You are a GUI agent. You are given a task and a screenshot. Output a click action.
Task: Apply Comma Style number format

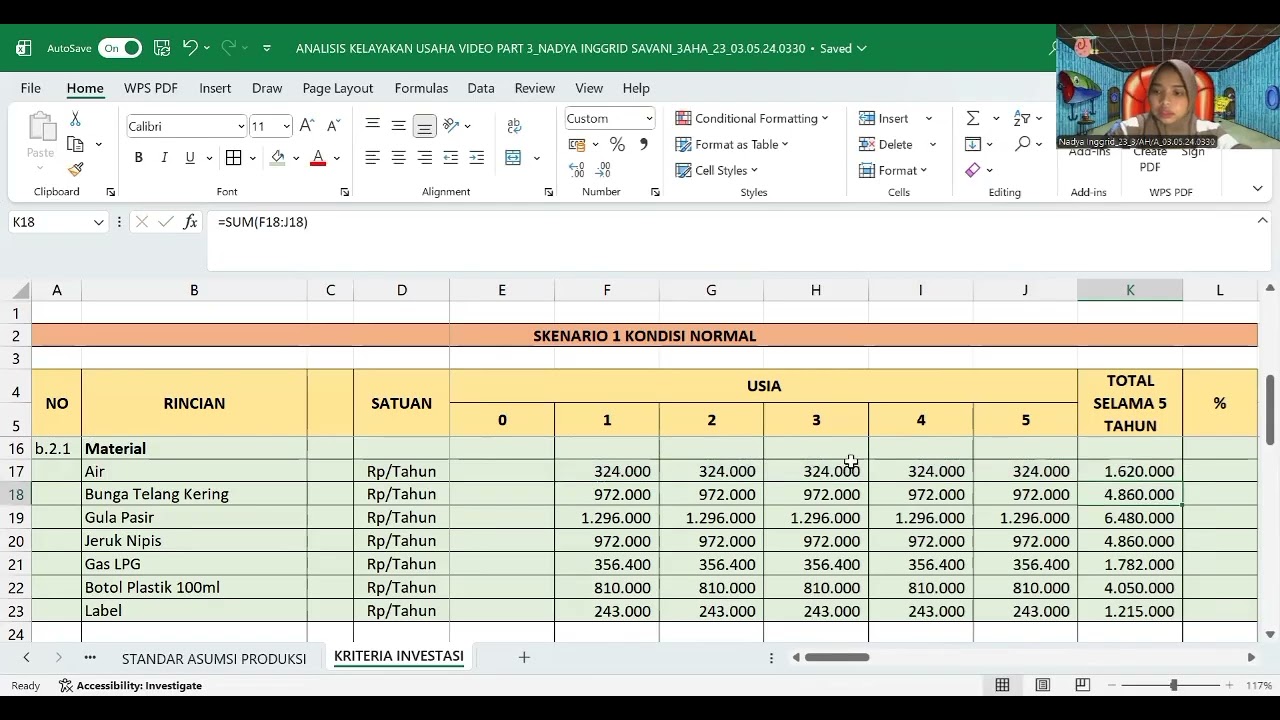tap(643, 145)
